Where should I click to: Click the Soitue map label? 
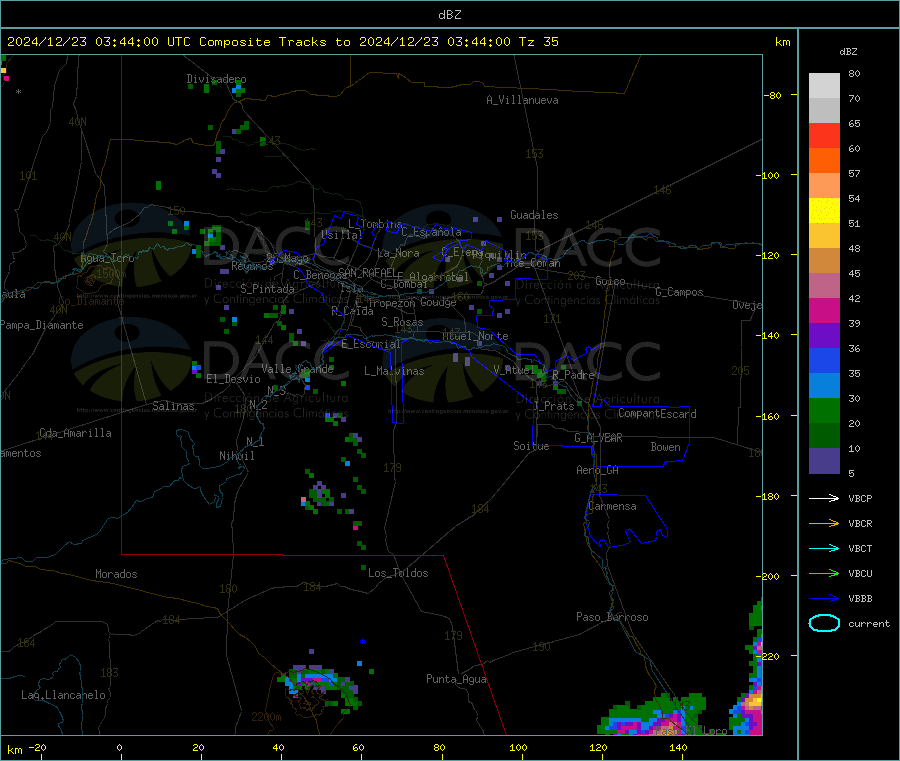pos(531,446)
